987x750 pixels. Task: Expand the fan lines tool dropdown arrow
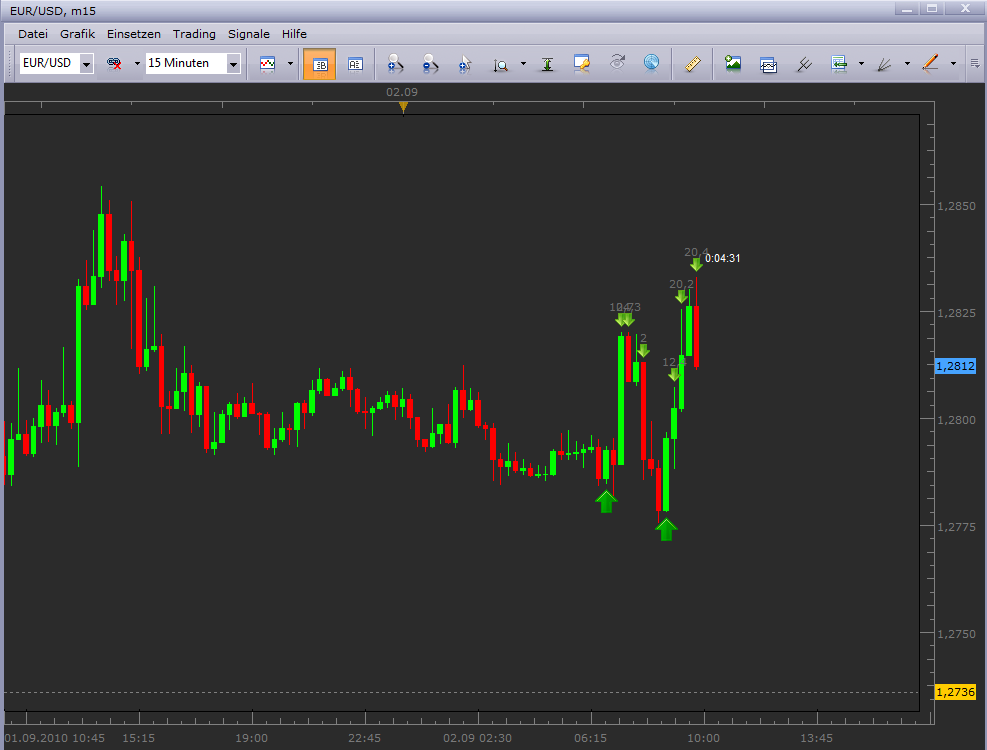pyautogui.click(x=907, y=64)
